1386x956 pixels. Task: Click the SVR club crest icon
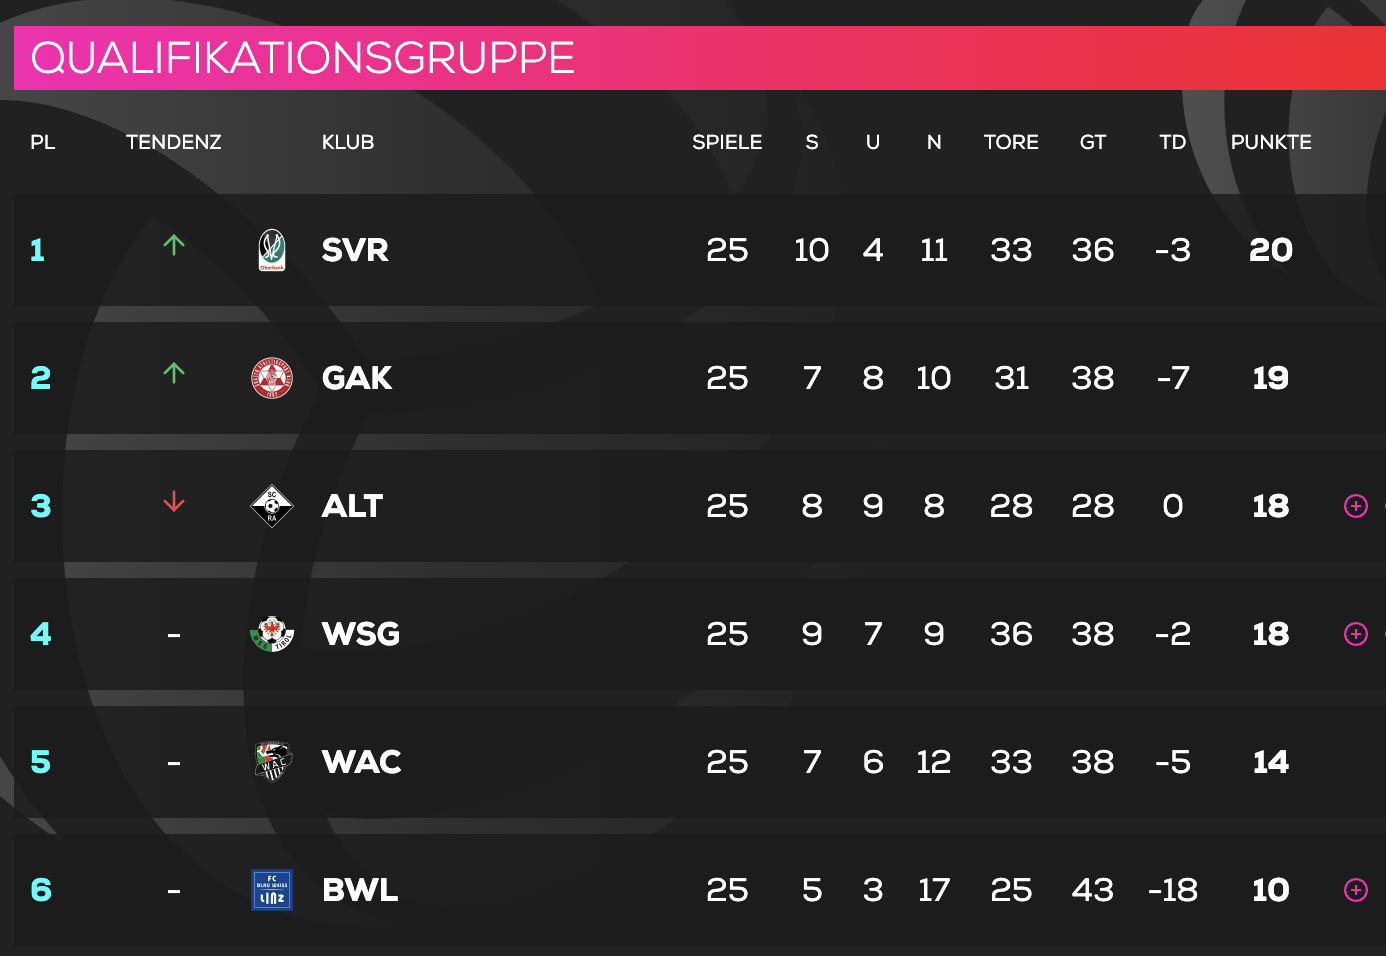272,250
